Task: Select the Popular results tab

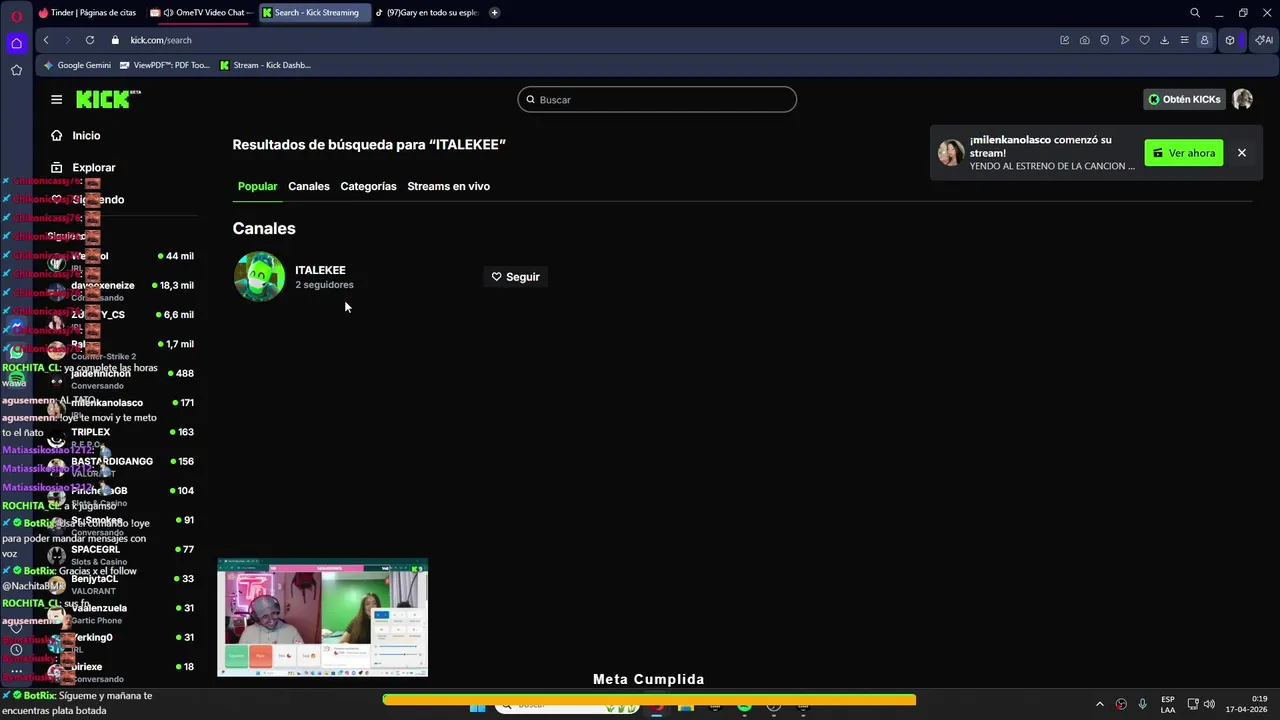Action: coord(257,186)
